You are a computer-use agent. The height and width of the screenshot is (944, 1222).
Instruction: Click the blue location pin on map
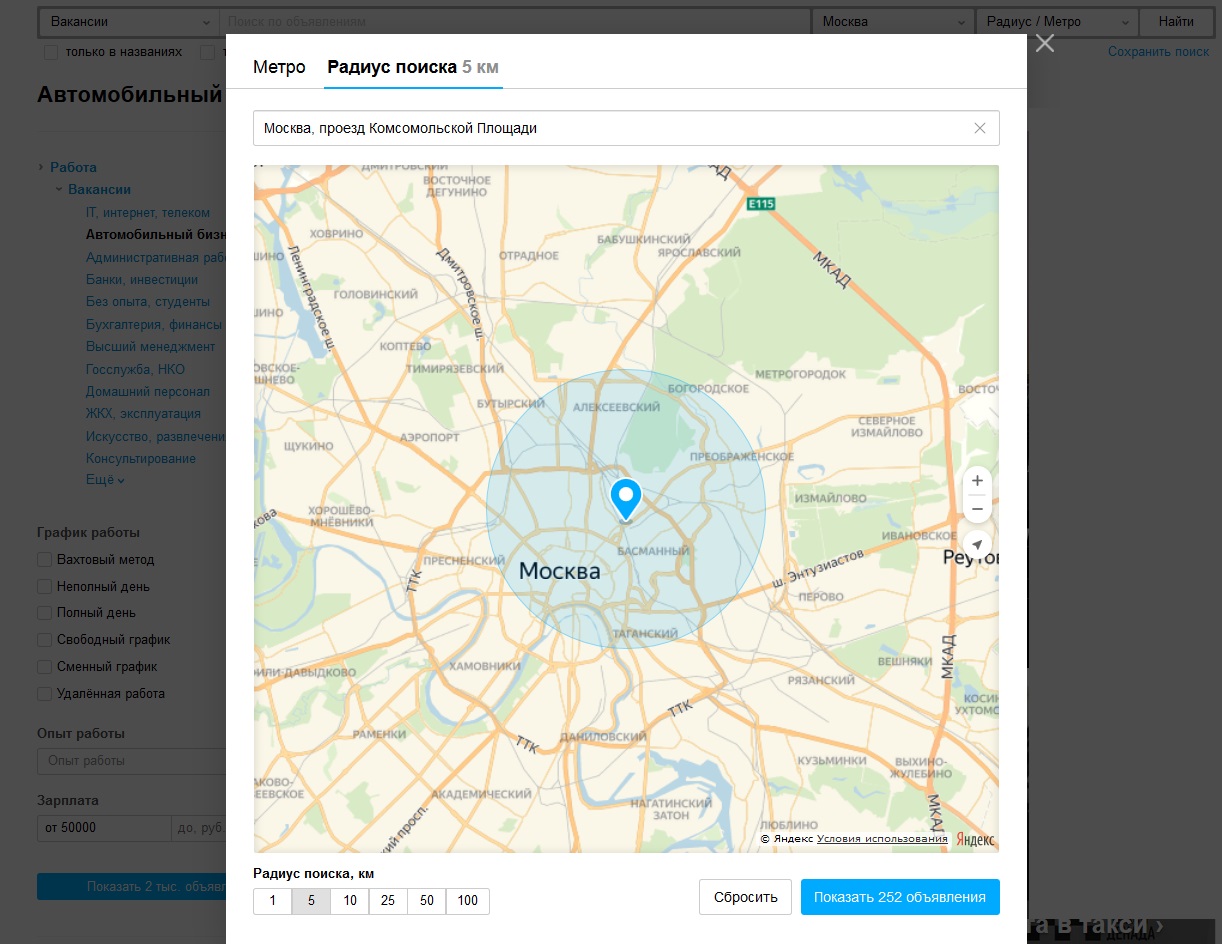pyautogui.click(x=626, y=497)
